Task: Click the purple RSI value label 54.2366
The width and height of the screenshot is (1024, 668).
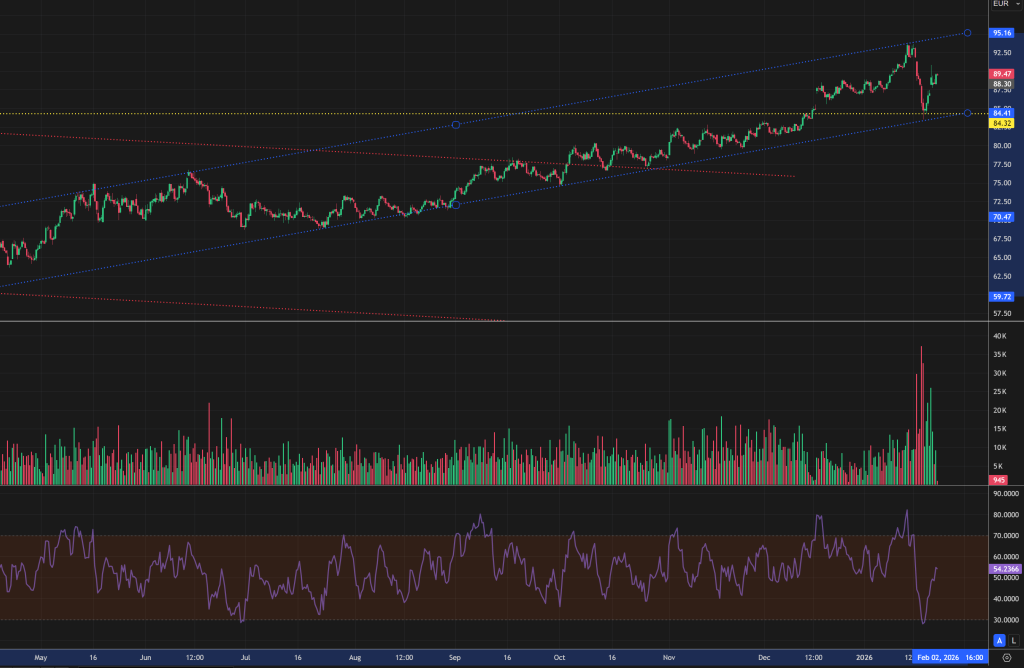Action: tap(1003, 569)
